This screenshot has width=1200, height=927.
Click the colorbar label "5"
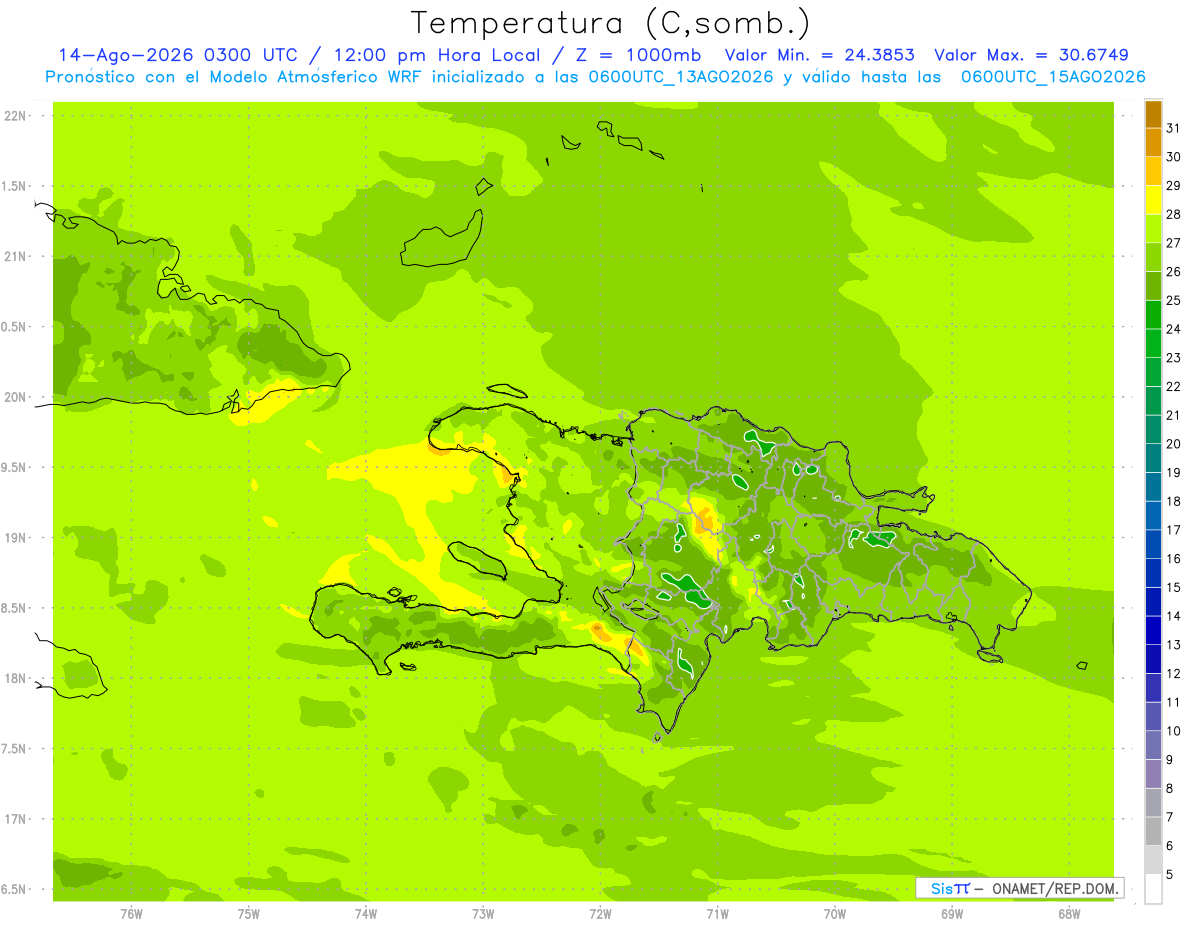1170,875
